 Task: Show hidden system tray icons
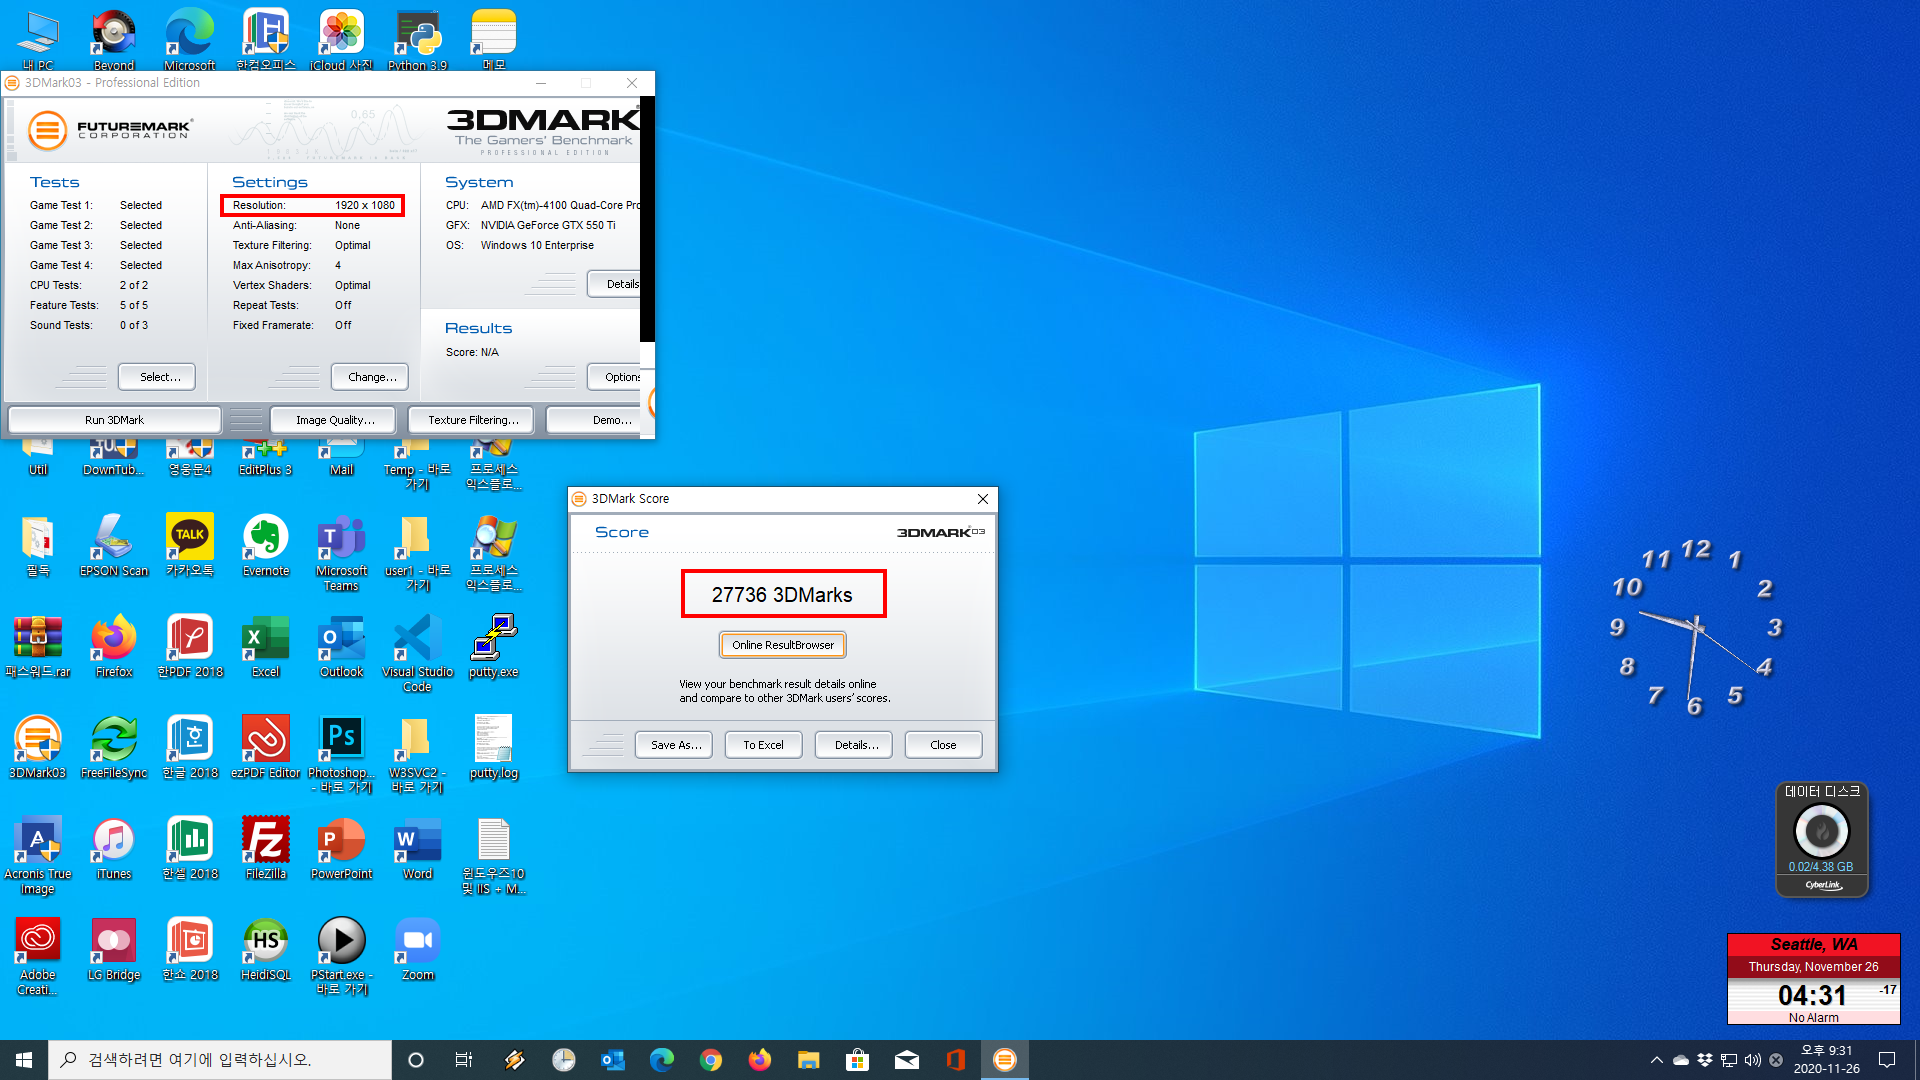coord(1657,1060)
